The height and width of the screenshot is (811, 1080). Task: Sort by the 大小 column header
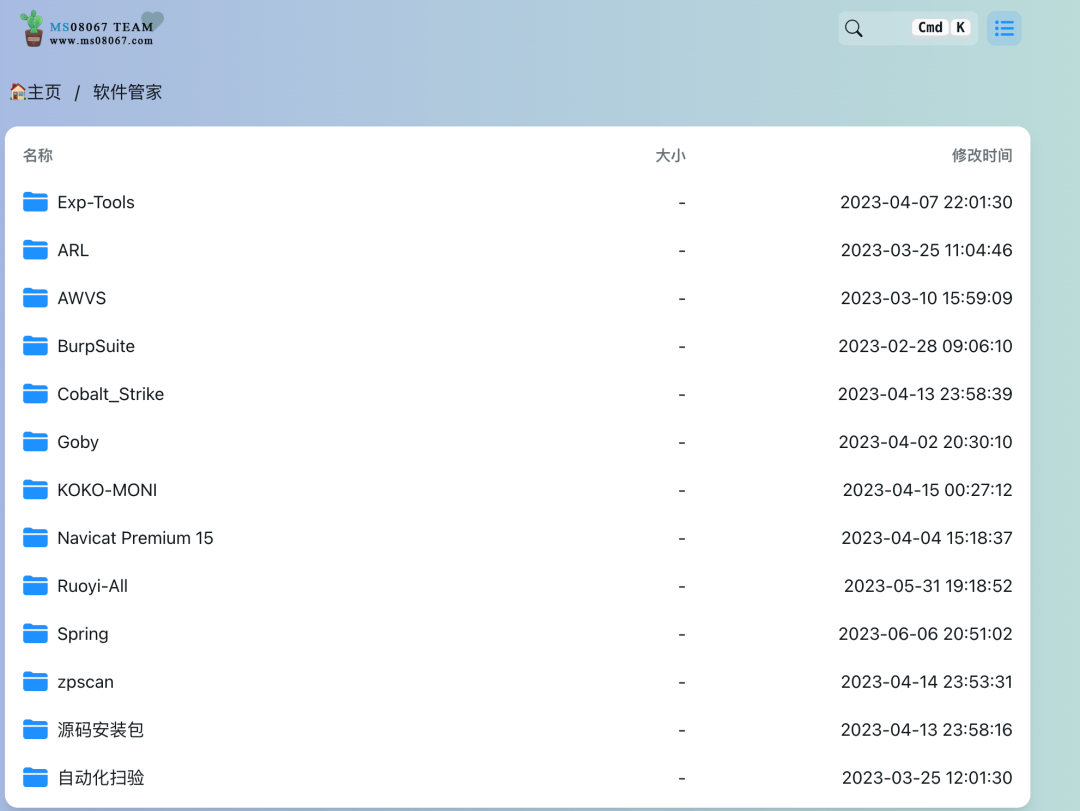669,155
